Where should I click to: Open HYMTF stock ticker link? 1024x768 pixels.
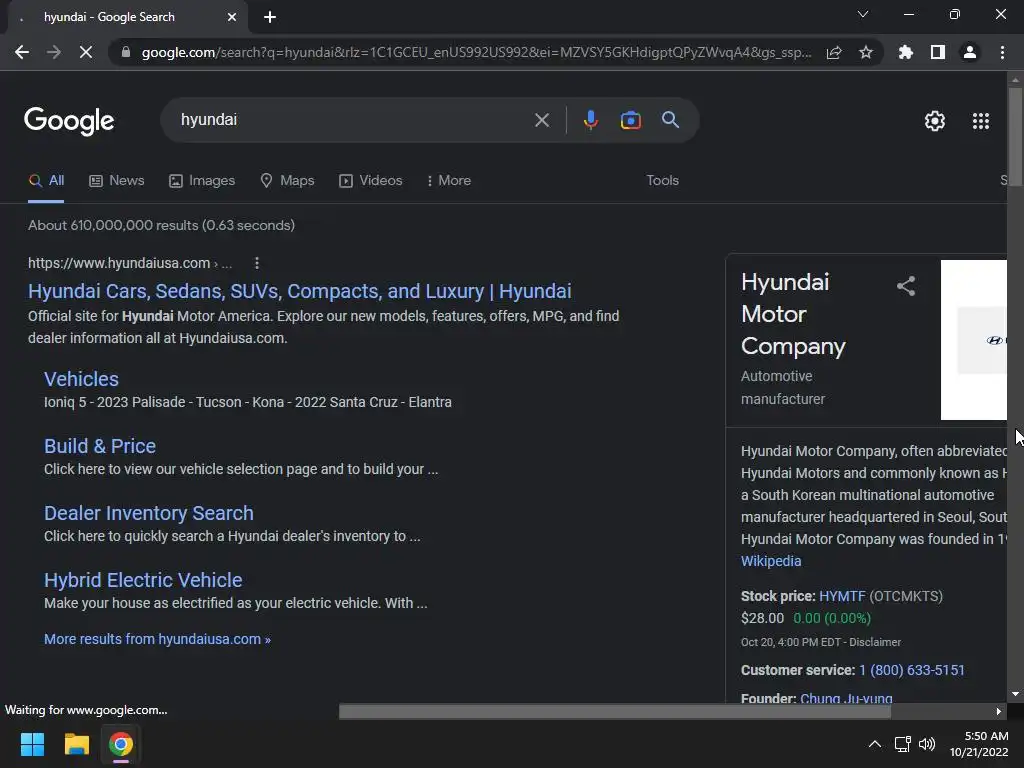(842, 596)
